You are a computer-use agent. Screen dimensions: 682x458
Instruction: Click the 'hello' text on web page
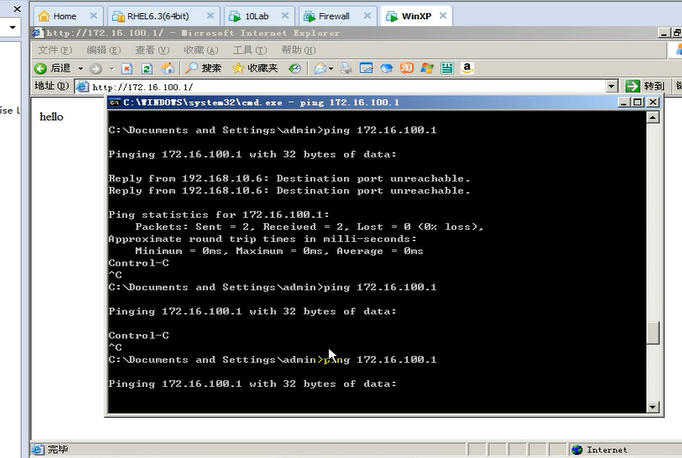(x=51, y=117)
